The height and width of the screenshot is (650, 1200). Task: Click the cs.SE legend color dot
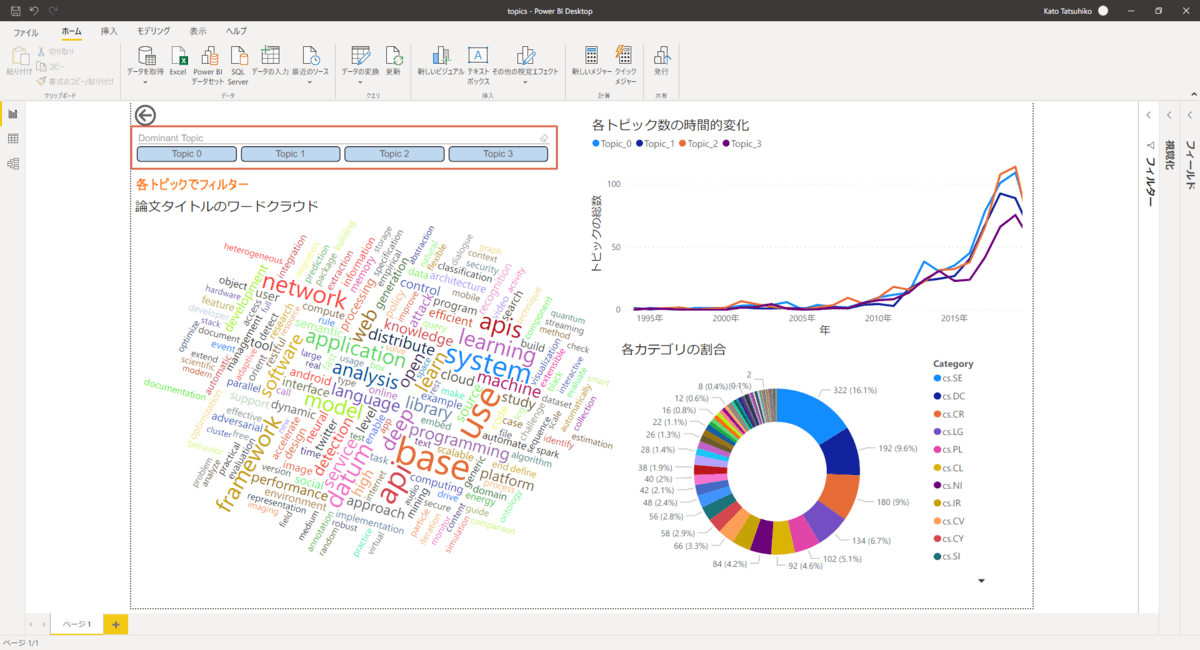936,378
